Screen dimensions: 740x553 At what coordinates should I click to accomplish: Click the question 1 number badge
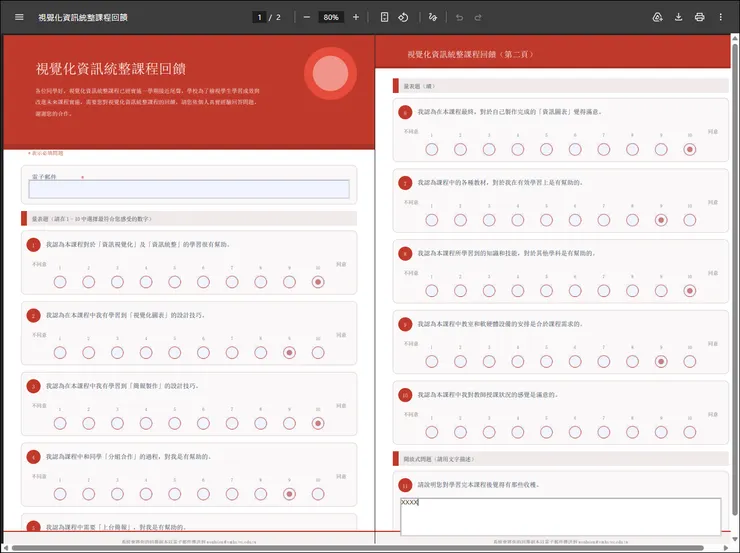click(x=34, y=245)
